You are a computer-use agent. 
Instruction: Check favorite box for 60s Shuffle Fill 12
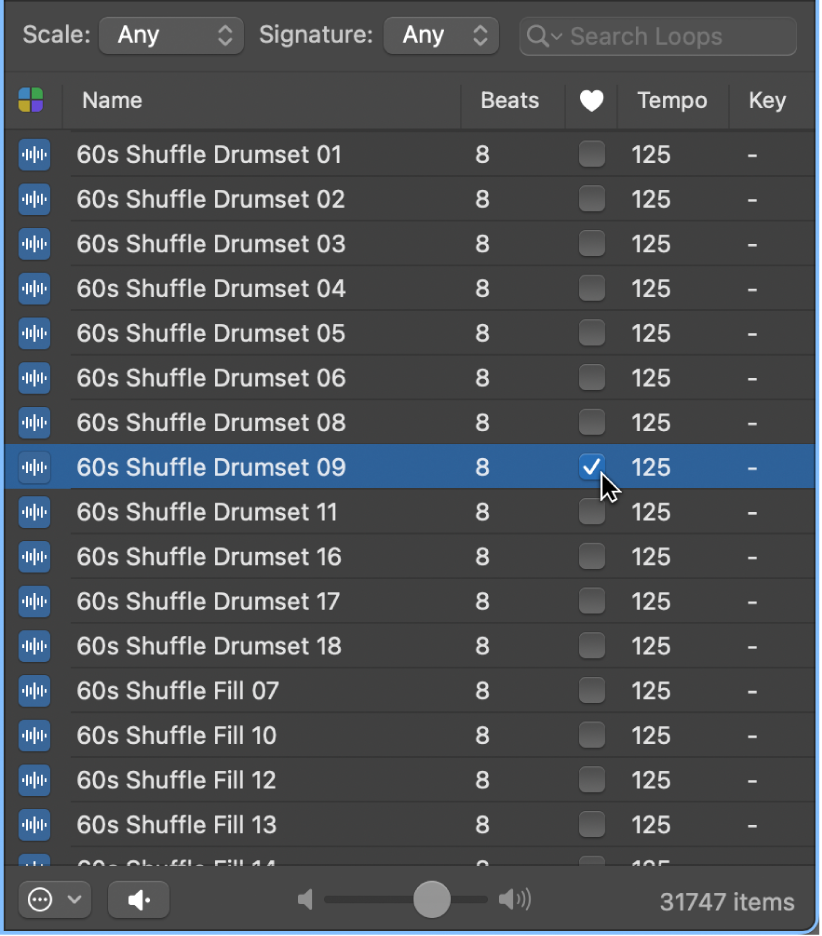pyautogui.click(x=592, y=780)
